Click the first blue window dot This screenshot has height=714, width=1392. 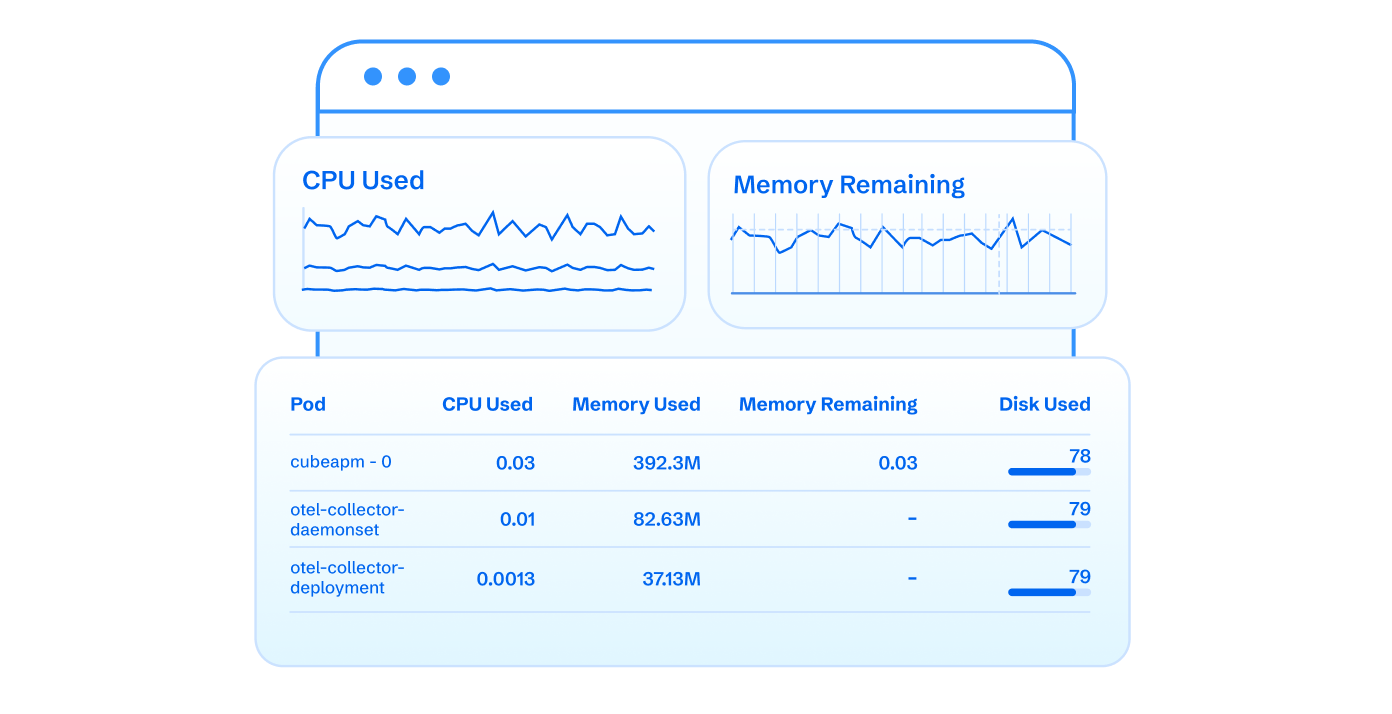(373, 77)
